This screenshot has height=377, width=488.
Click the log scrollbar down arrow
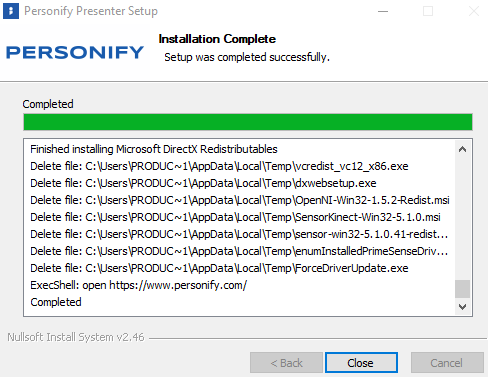point(462,306)
